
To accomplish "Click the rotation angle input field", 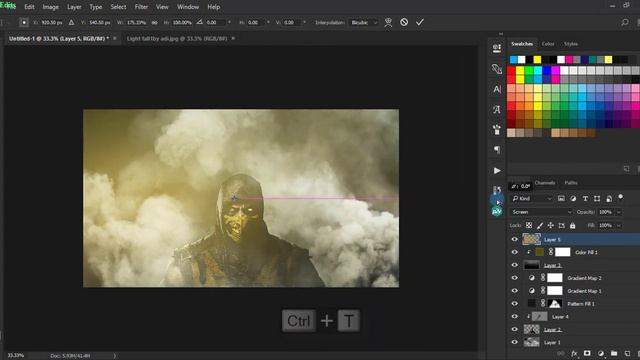I will pyautogui.click(x=215, y=22).
